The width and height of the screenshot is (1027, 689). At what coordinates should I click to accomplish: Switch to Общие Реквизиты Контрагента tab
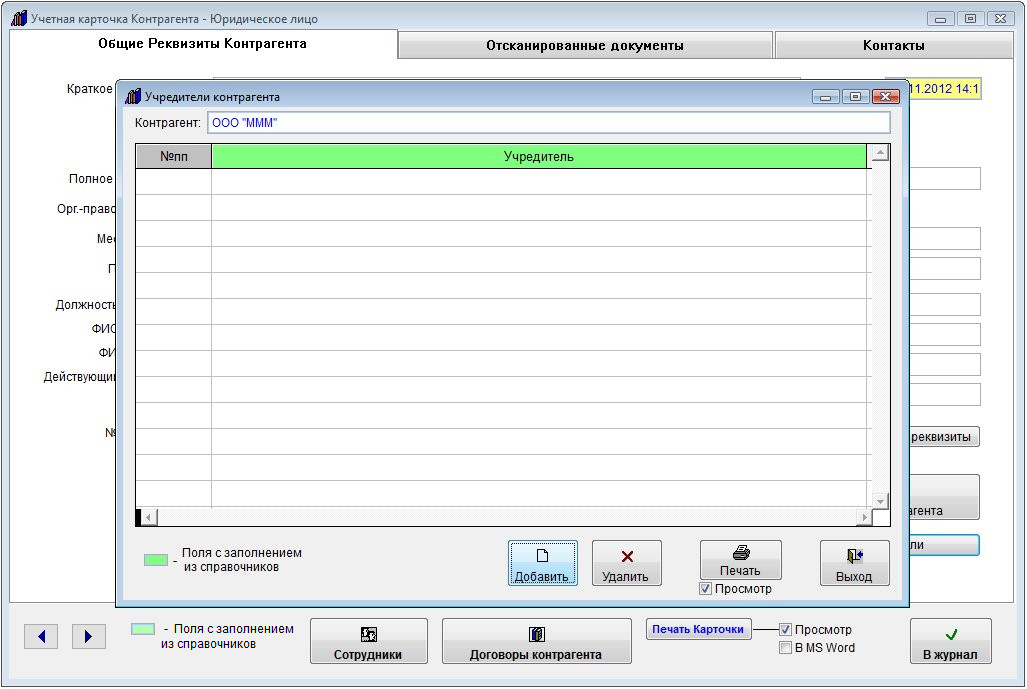tap(202, 44)
